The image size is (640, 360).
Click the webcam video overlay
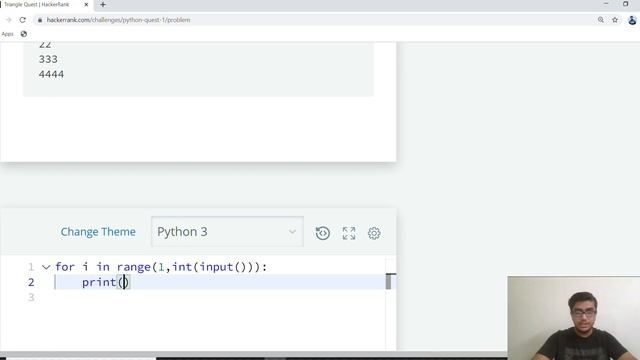pyautogui.click(x=574, y=318)
